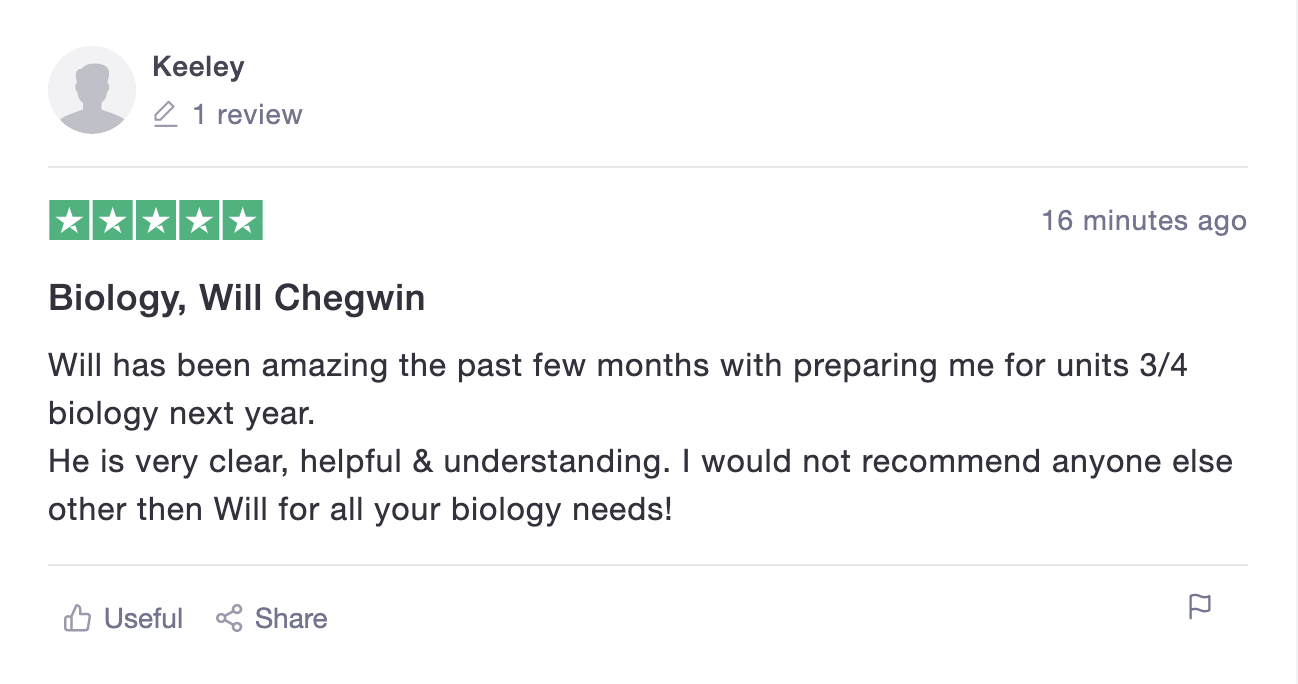1298x684 pixels.
Task: Click the fourth green rating star
Action: (x=199, y=221)
